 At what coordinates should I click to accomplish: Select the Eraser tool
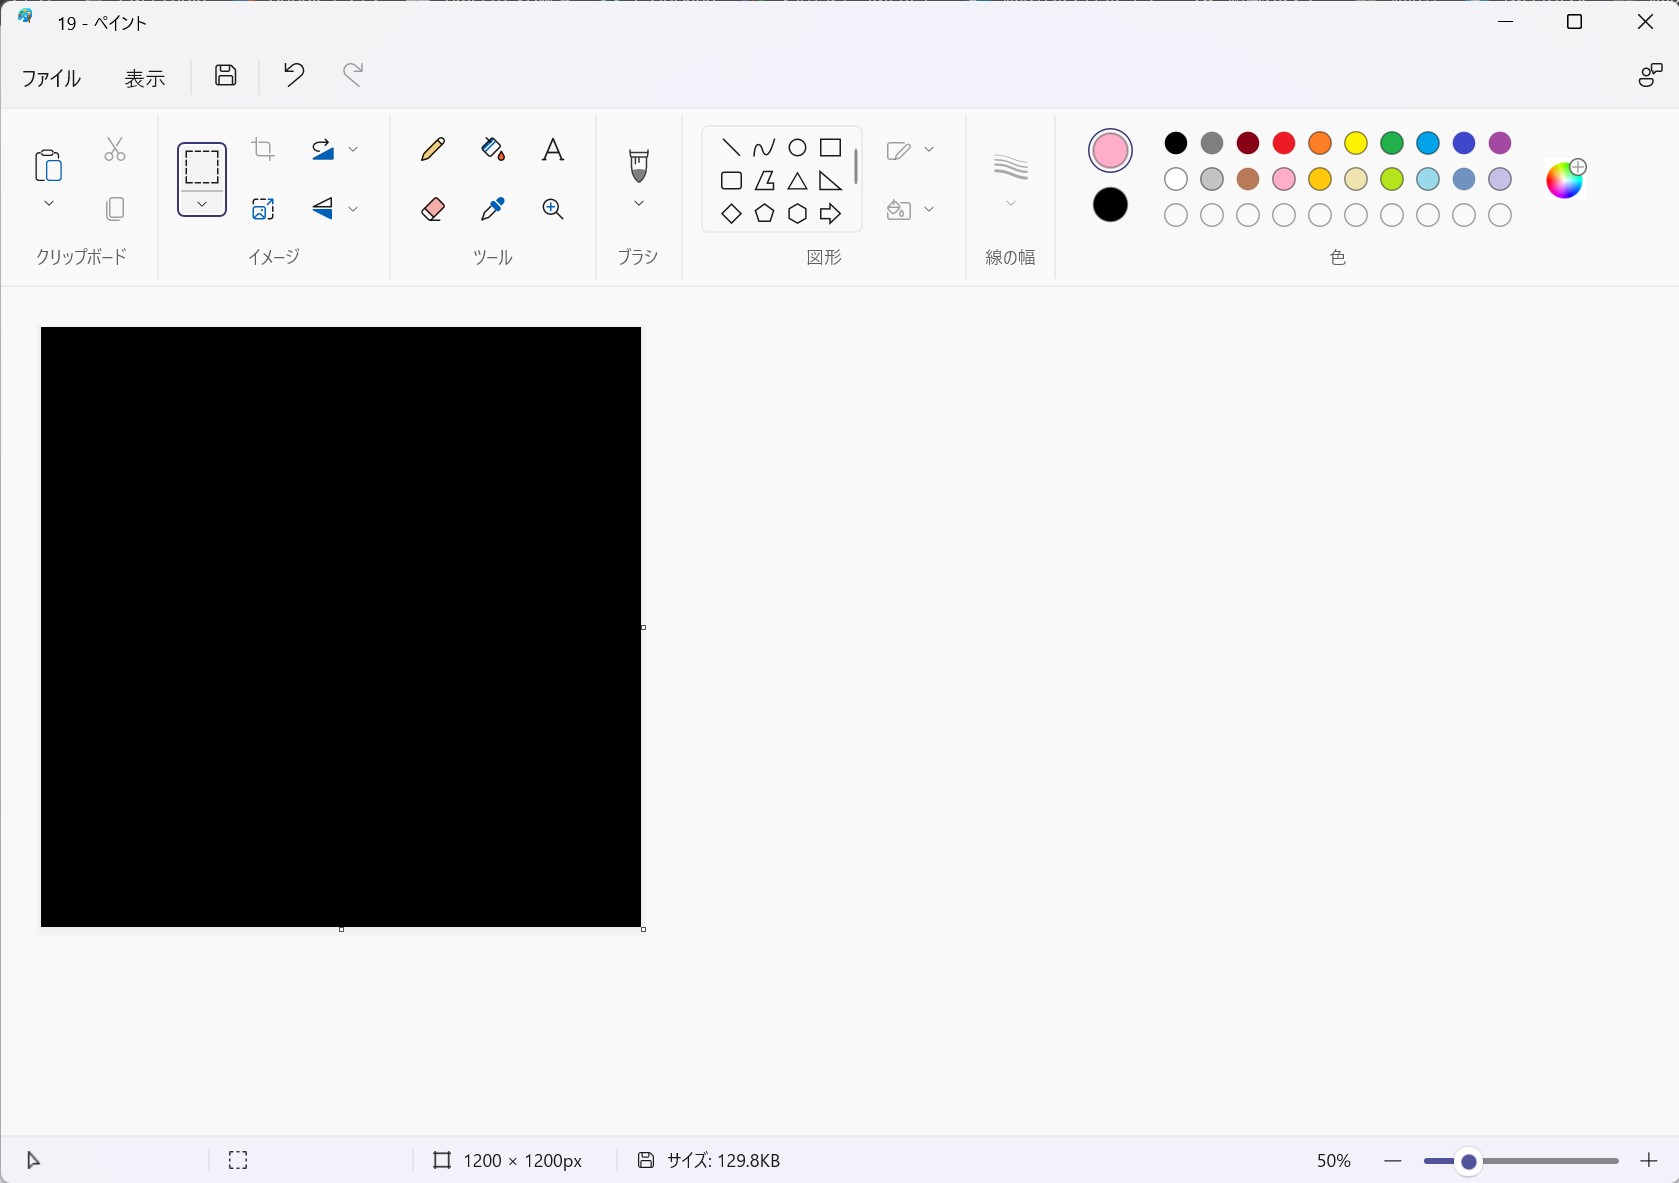click(433, 209)
